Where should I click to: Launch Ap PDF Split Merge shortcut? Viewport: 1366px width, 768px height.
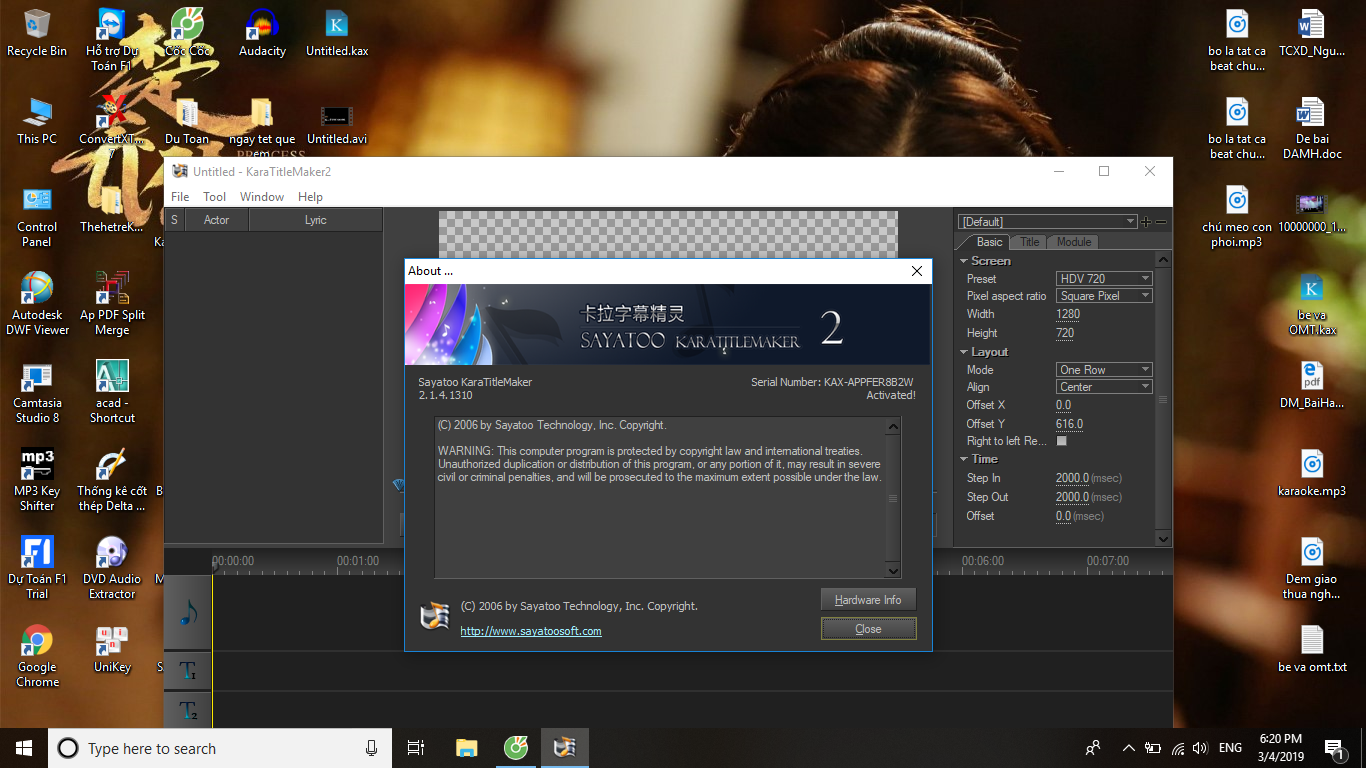click(x=112, y=303)
